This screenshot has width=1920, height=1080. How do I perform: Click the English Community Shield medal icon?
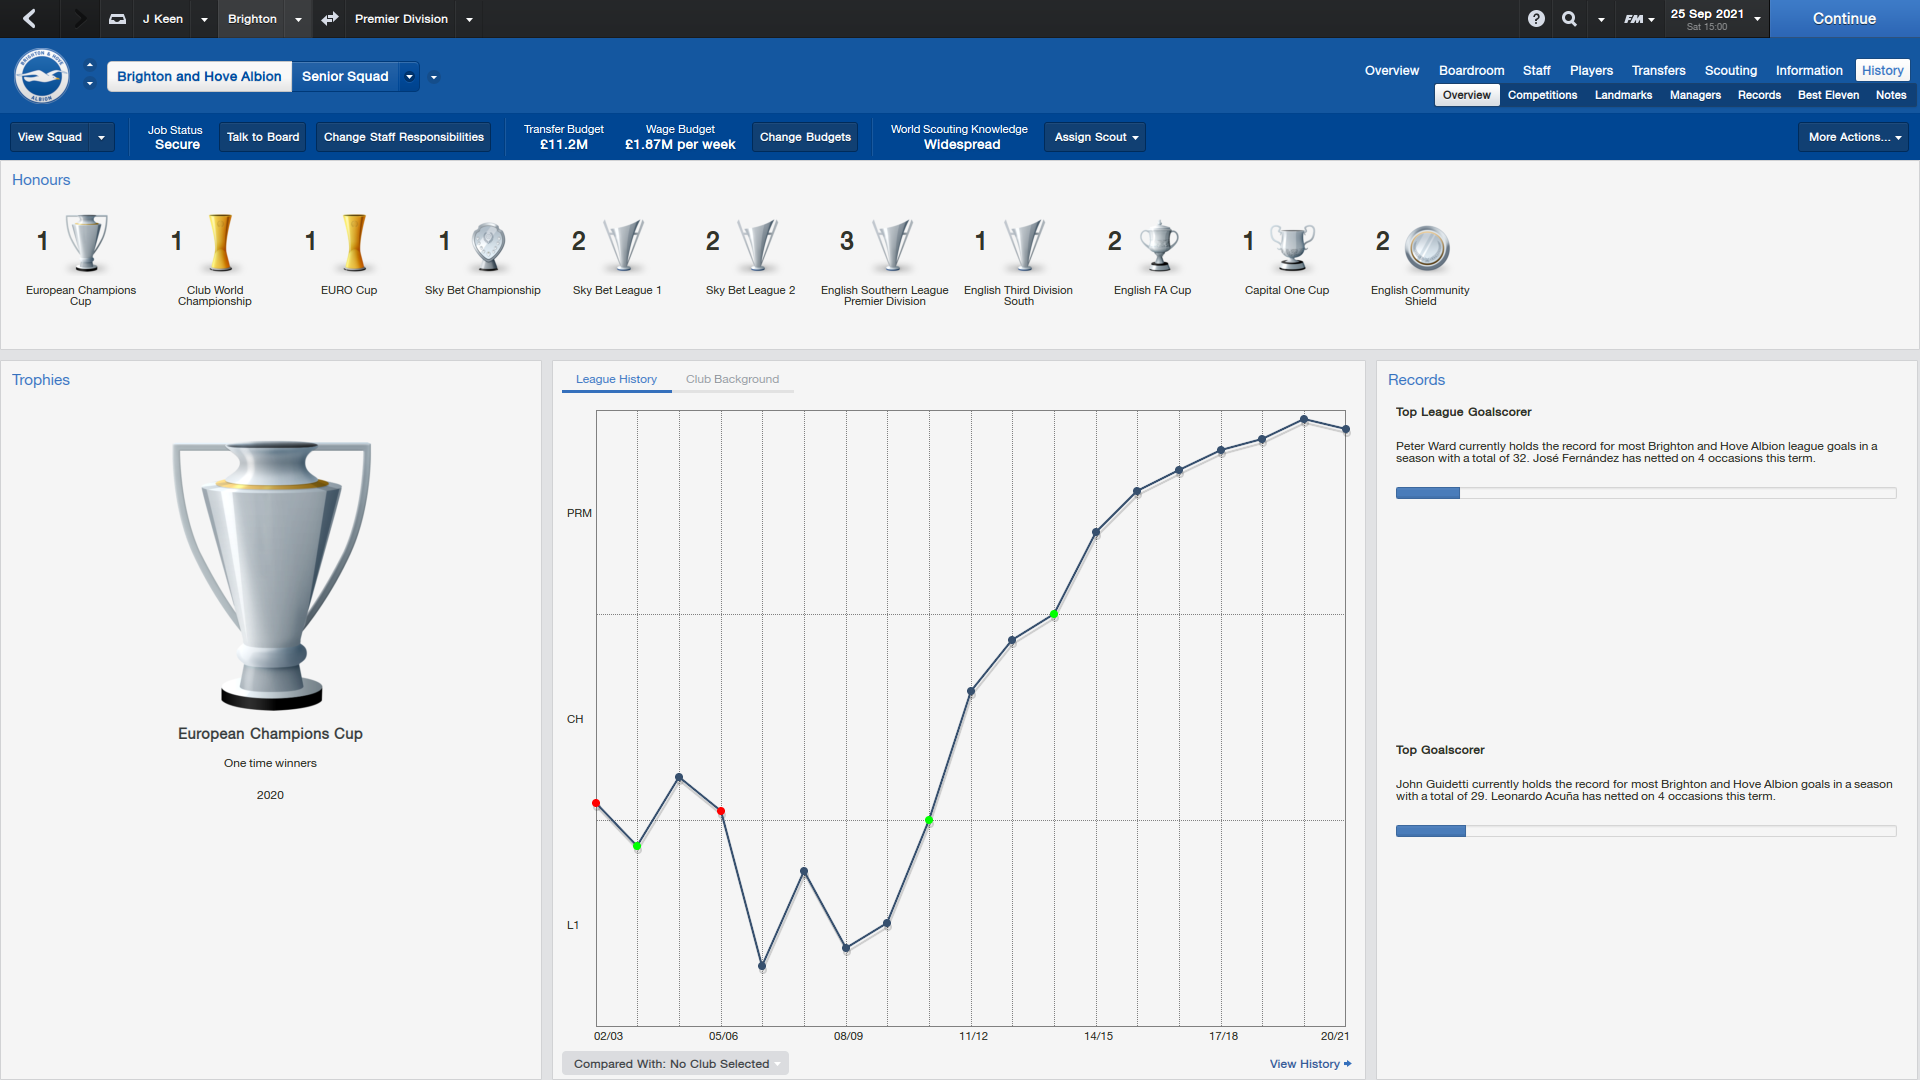1426,248
